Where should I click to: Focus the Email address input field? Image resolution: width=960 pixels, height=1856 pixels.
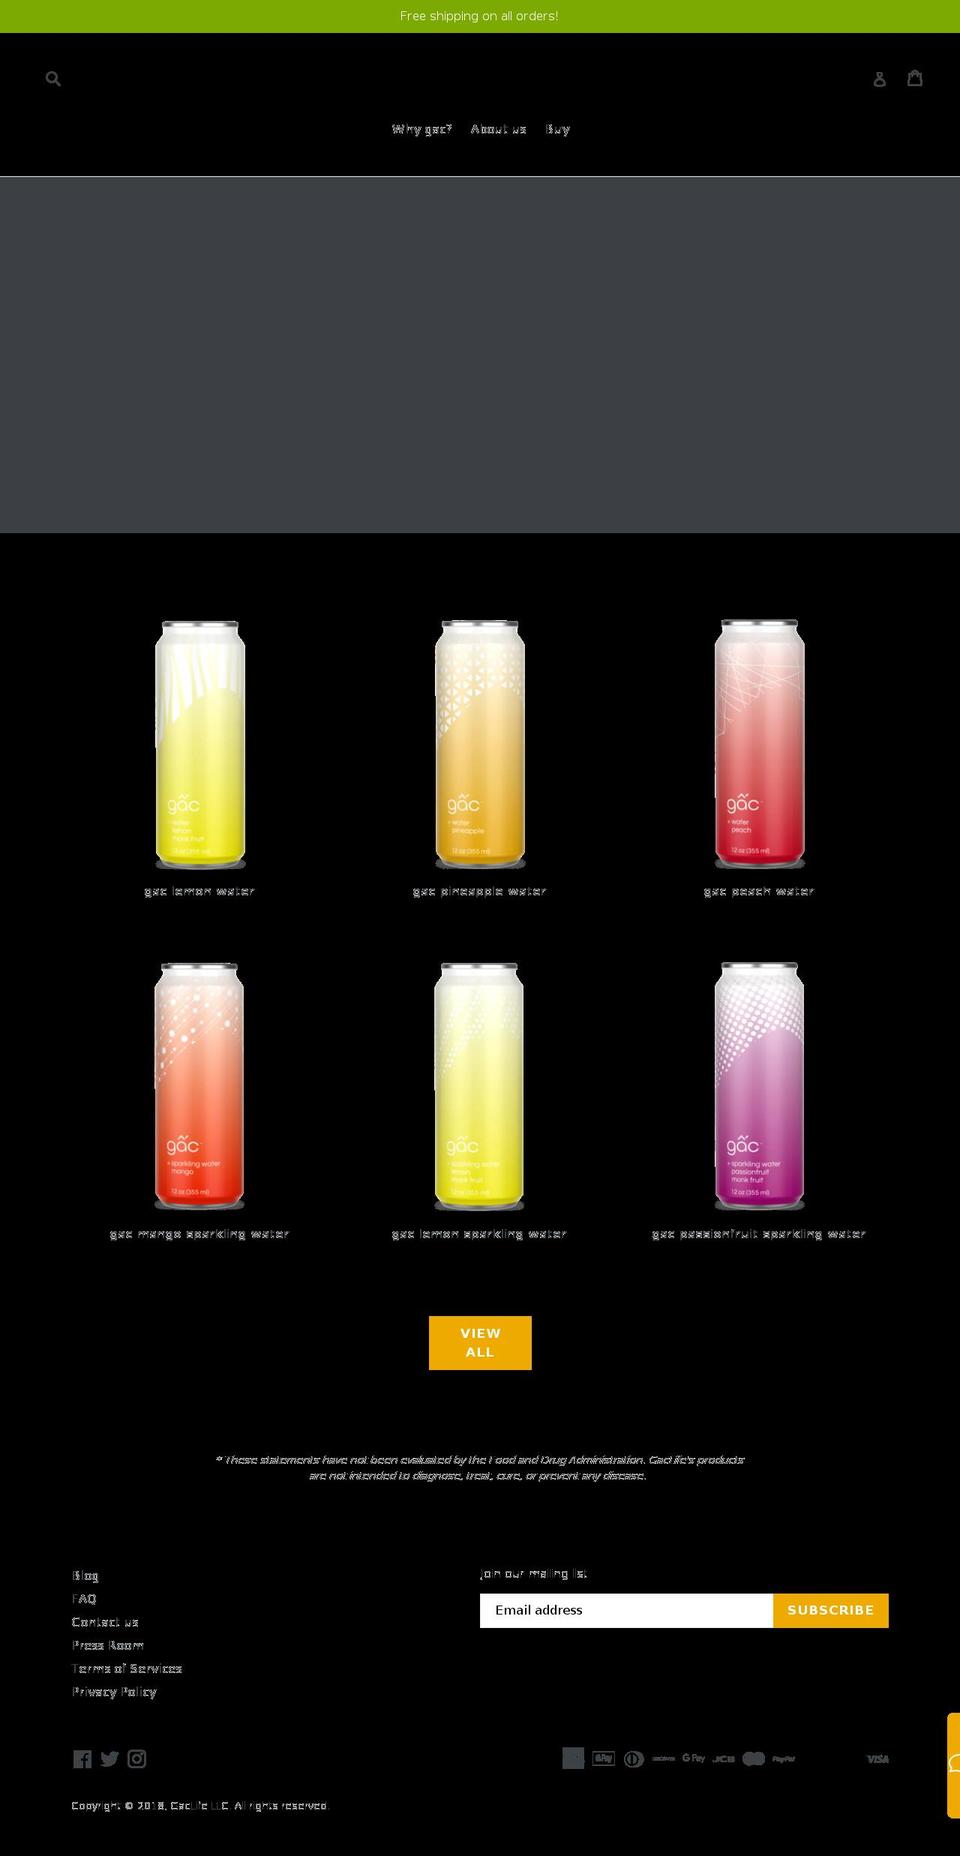pos(626,1610)
